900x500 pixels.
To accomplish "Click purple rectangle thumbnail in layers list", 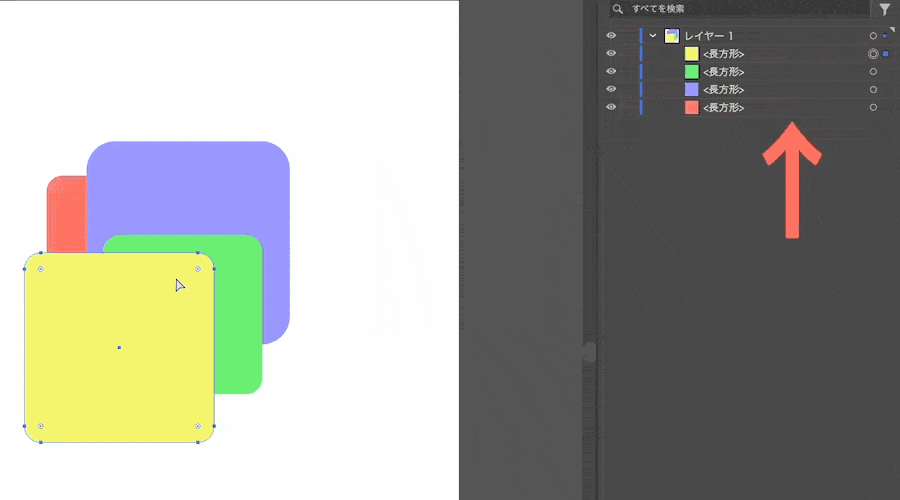I will coord(692,90).
